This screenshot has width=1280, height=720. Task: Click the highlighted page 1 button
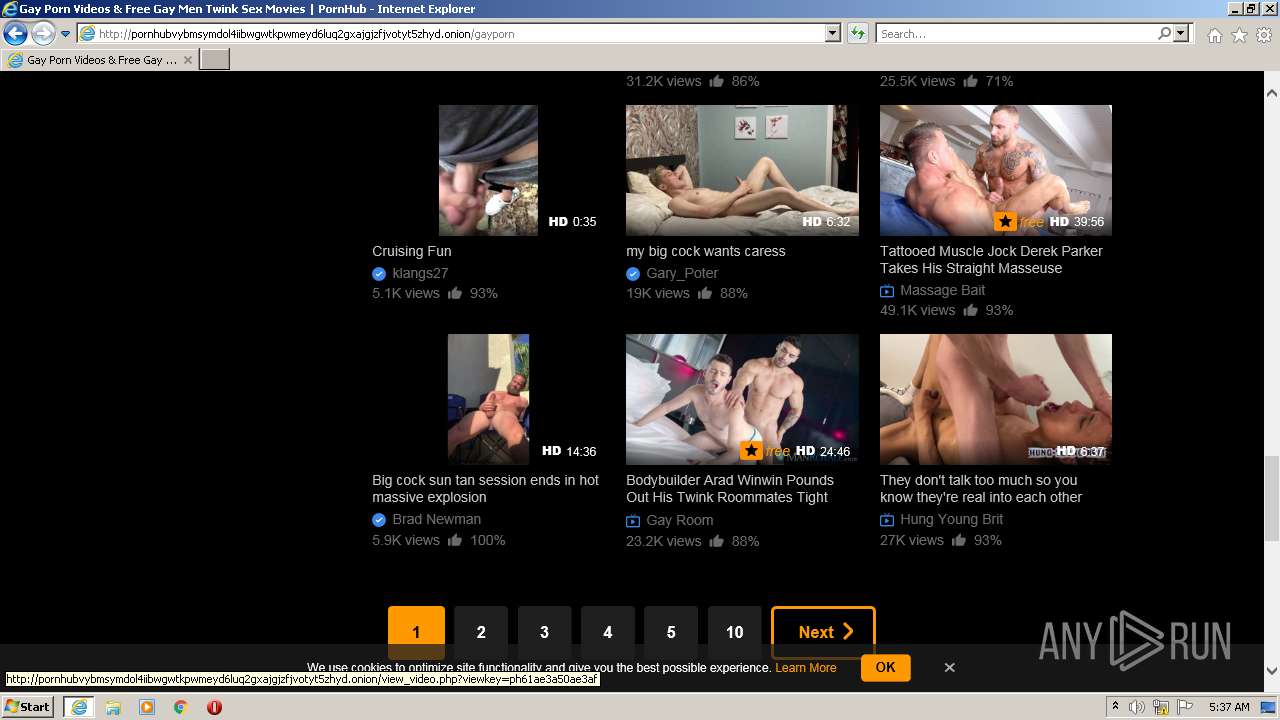pyautogui.click(x=416, y=632)
